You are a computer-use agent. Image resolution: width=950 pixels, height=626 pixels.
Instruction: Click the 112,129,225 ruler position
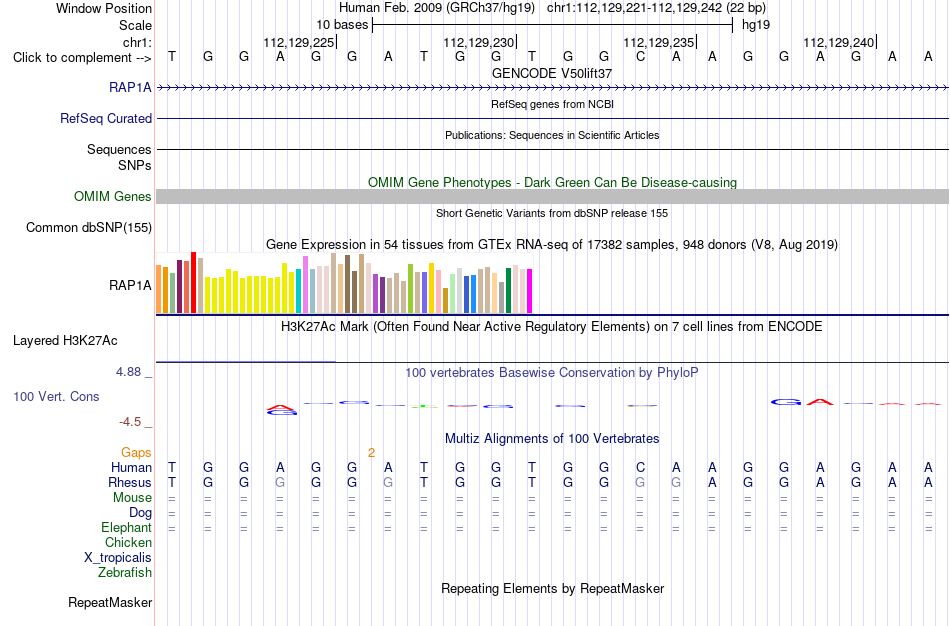tap(299, 42)
